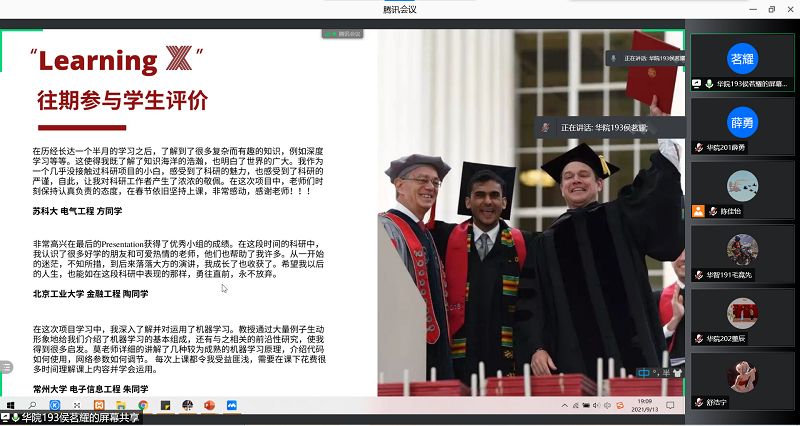
Task: Click the text 苏科大 电气工程 方同学
Action: tap(78, 211)
